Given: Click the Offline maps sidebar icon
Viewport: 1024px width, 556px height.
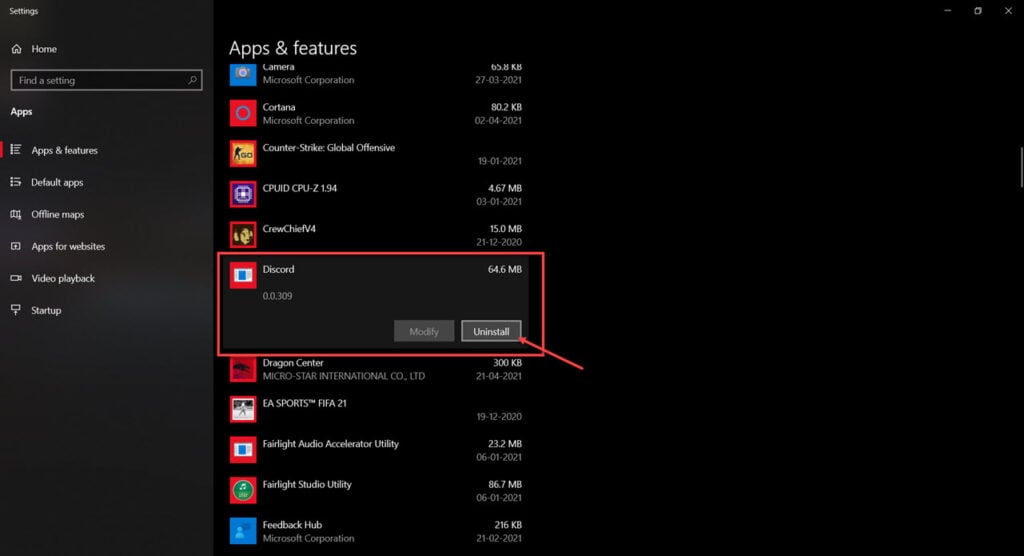Looking at the screenshot, I should pos(16,214).
